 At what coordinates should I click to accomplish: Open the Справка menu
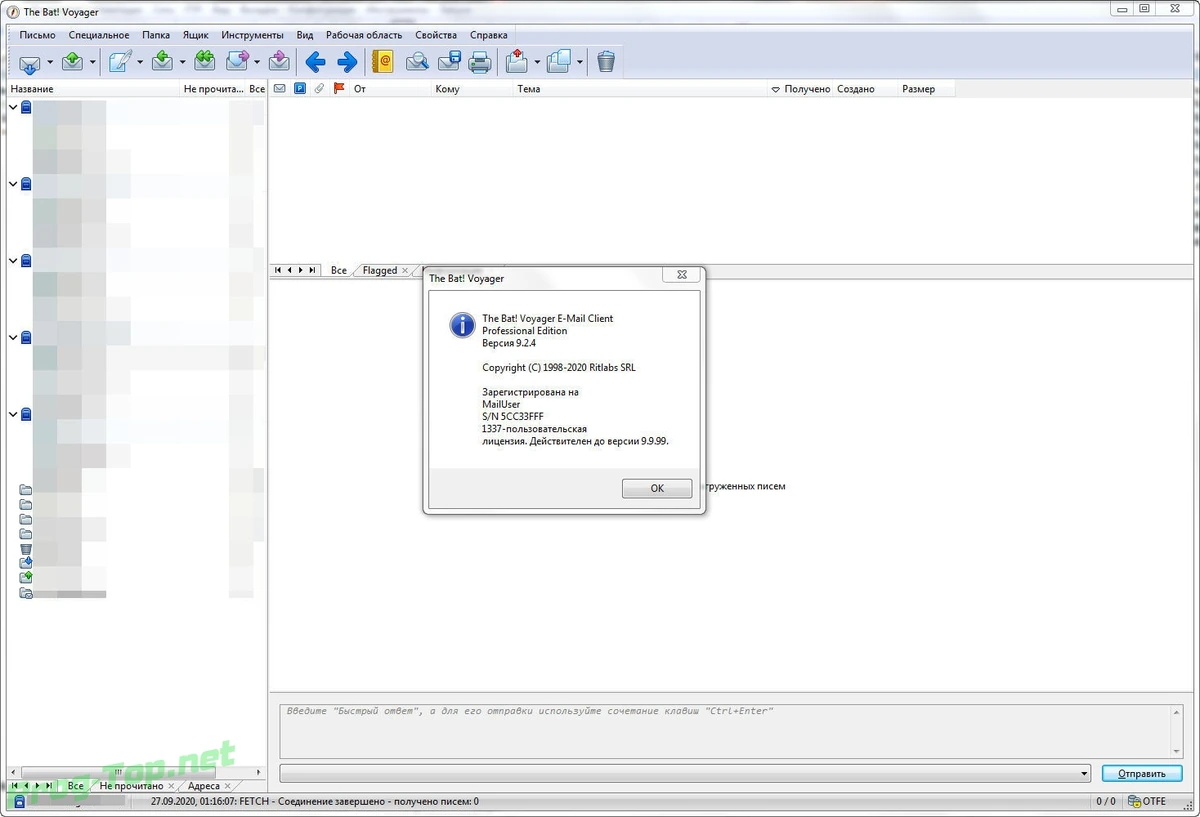489,35
